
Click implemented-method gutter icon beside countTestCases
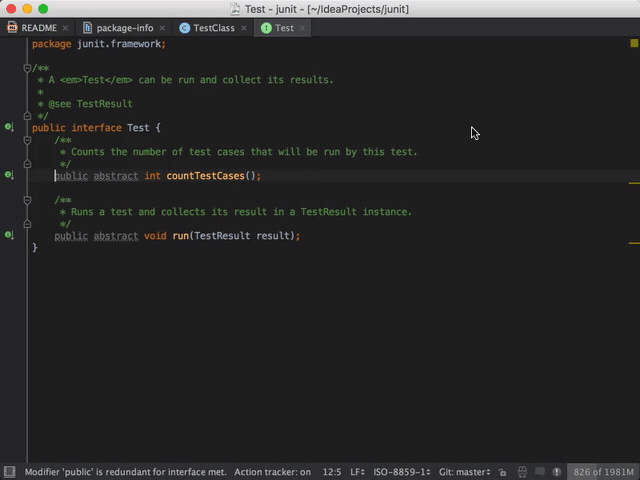pos(9,176)
